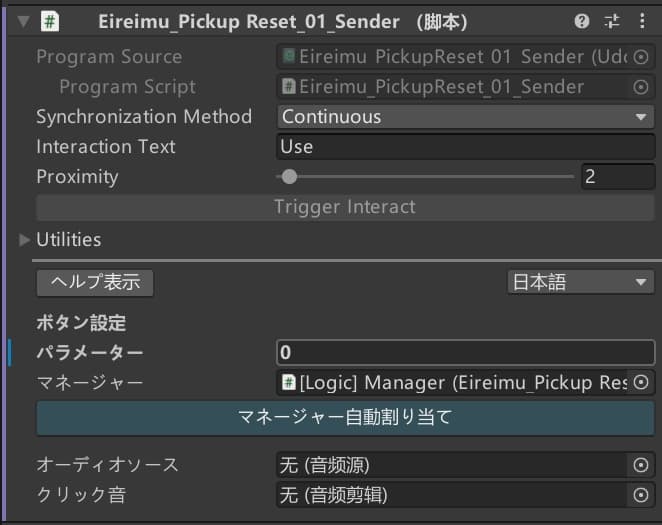Viewport: 662px width, 525px height.
Task: Open the component help reference icon
Action: 581,21
